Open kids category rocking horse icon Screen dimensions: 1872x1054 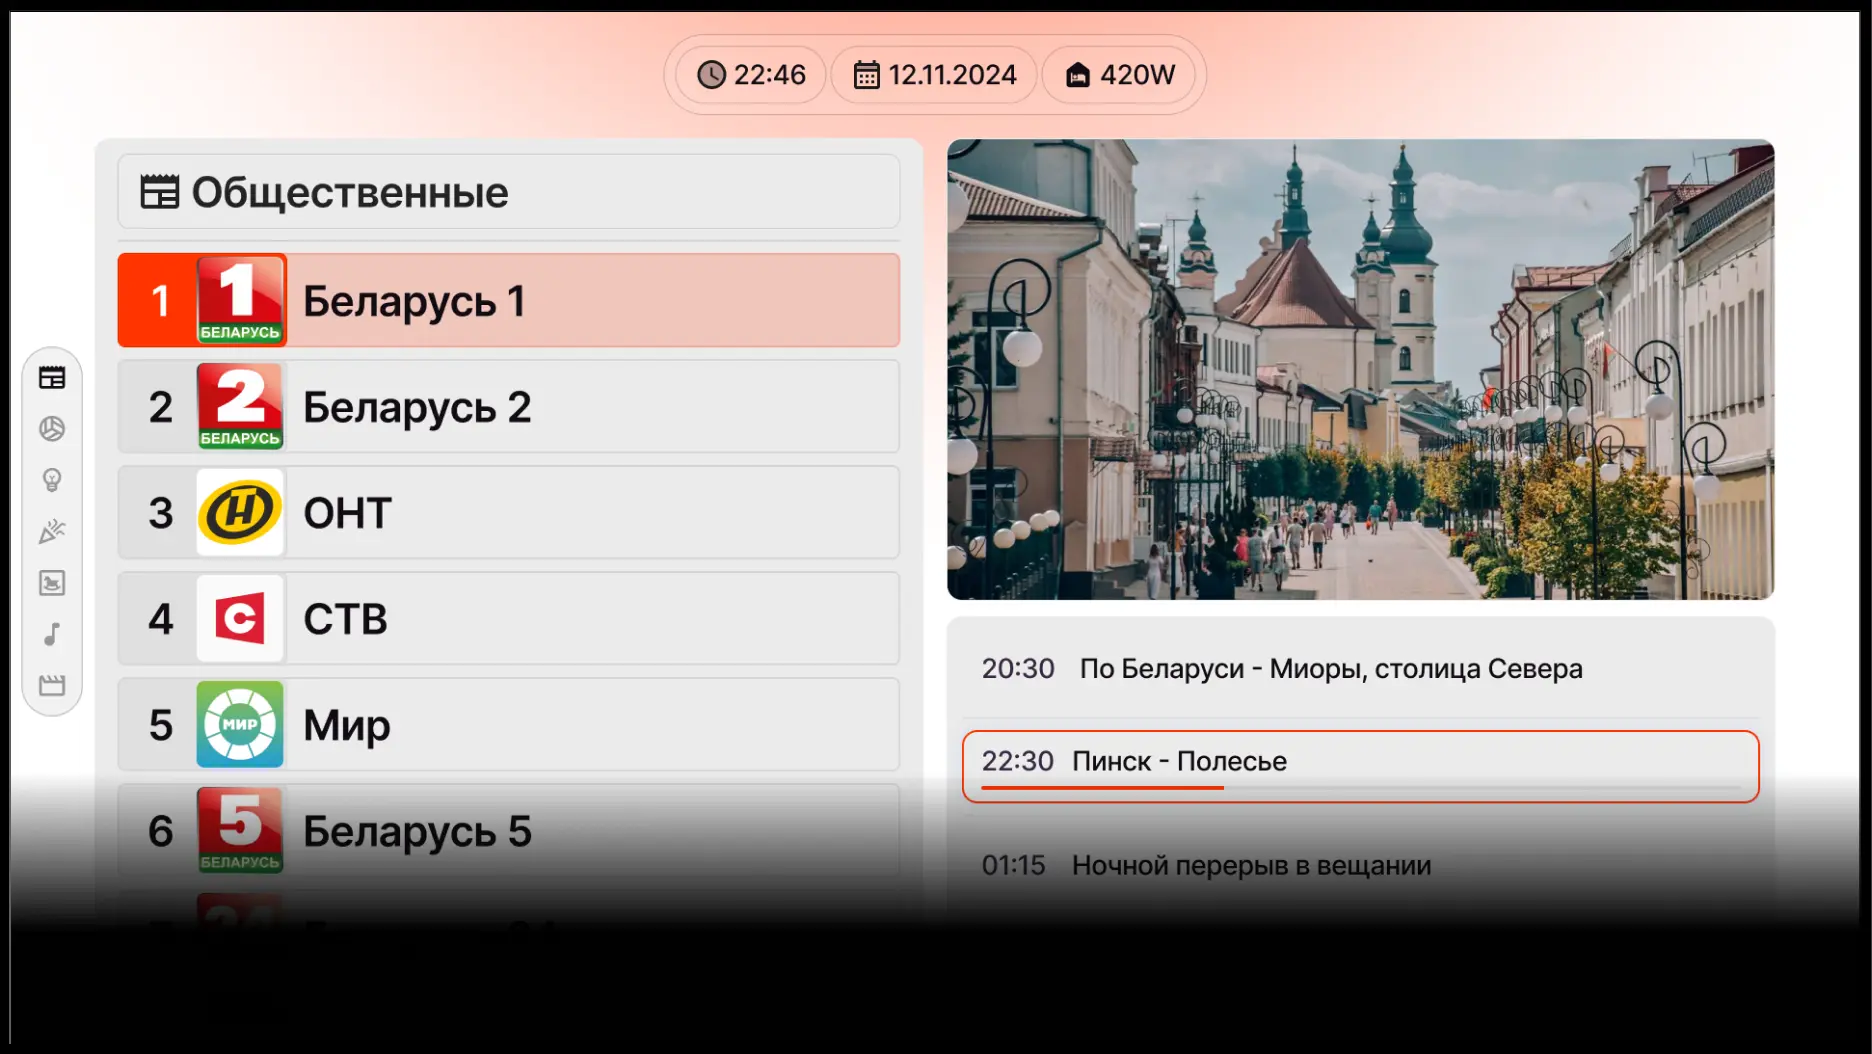(x=52, y=583)
